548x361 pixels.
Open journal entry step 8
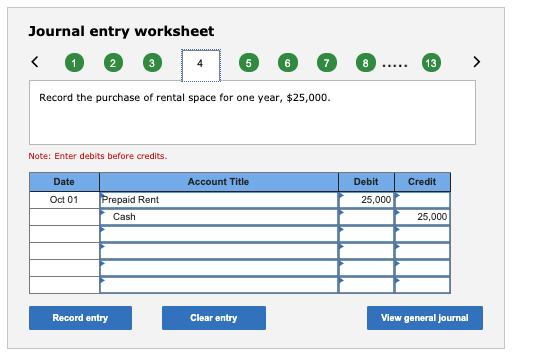click(366, 63)
